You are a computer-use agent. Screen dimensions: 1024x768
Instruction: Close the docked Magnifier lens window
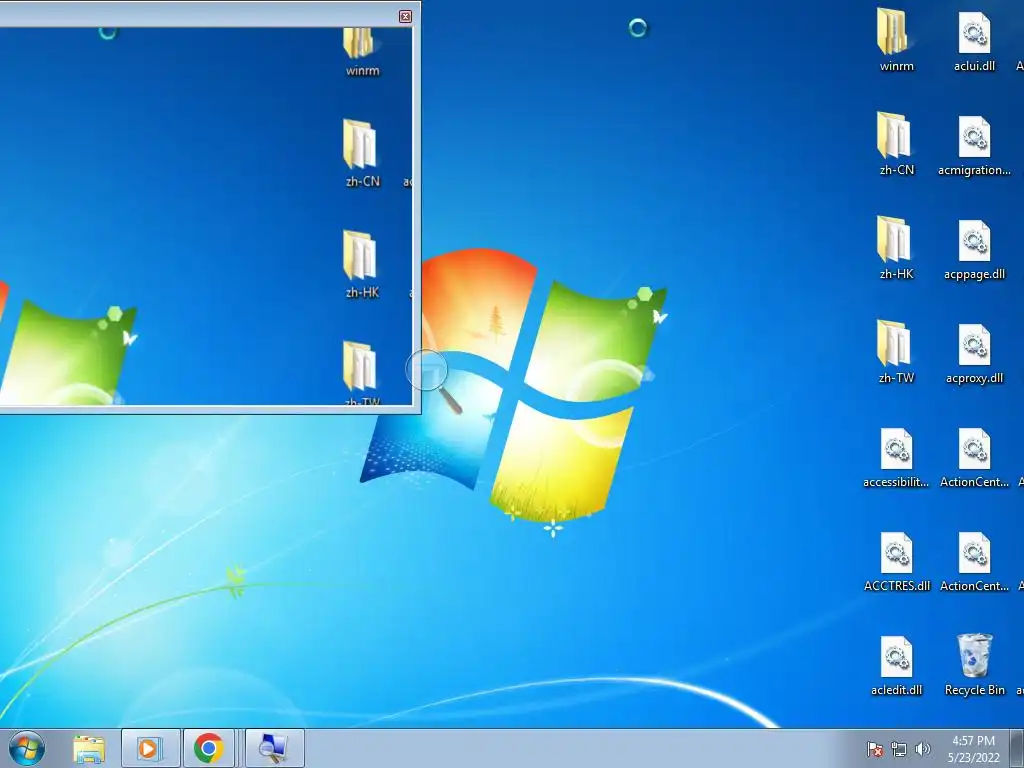(x=405, y=16)
